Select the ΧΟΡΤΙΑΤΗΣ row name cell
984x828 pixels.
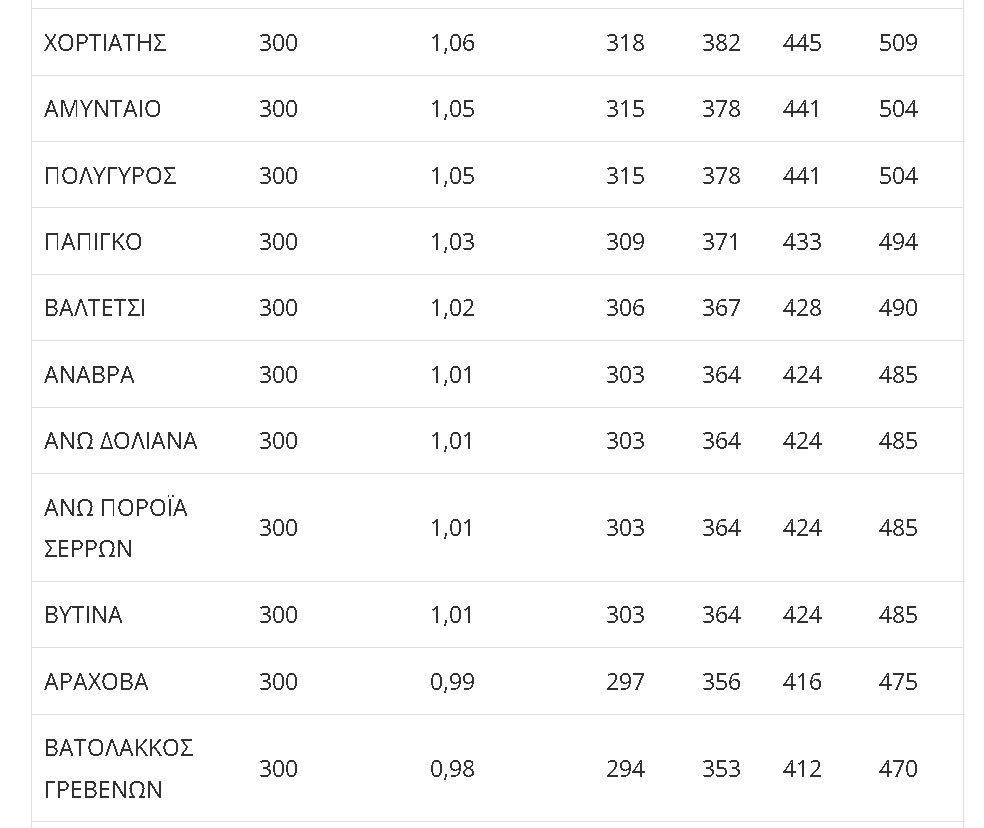coord(105,43)
